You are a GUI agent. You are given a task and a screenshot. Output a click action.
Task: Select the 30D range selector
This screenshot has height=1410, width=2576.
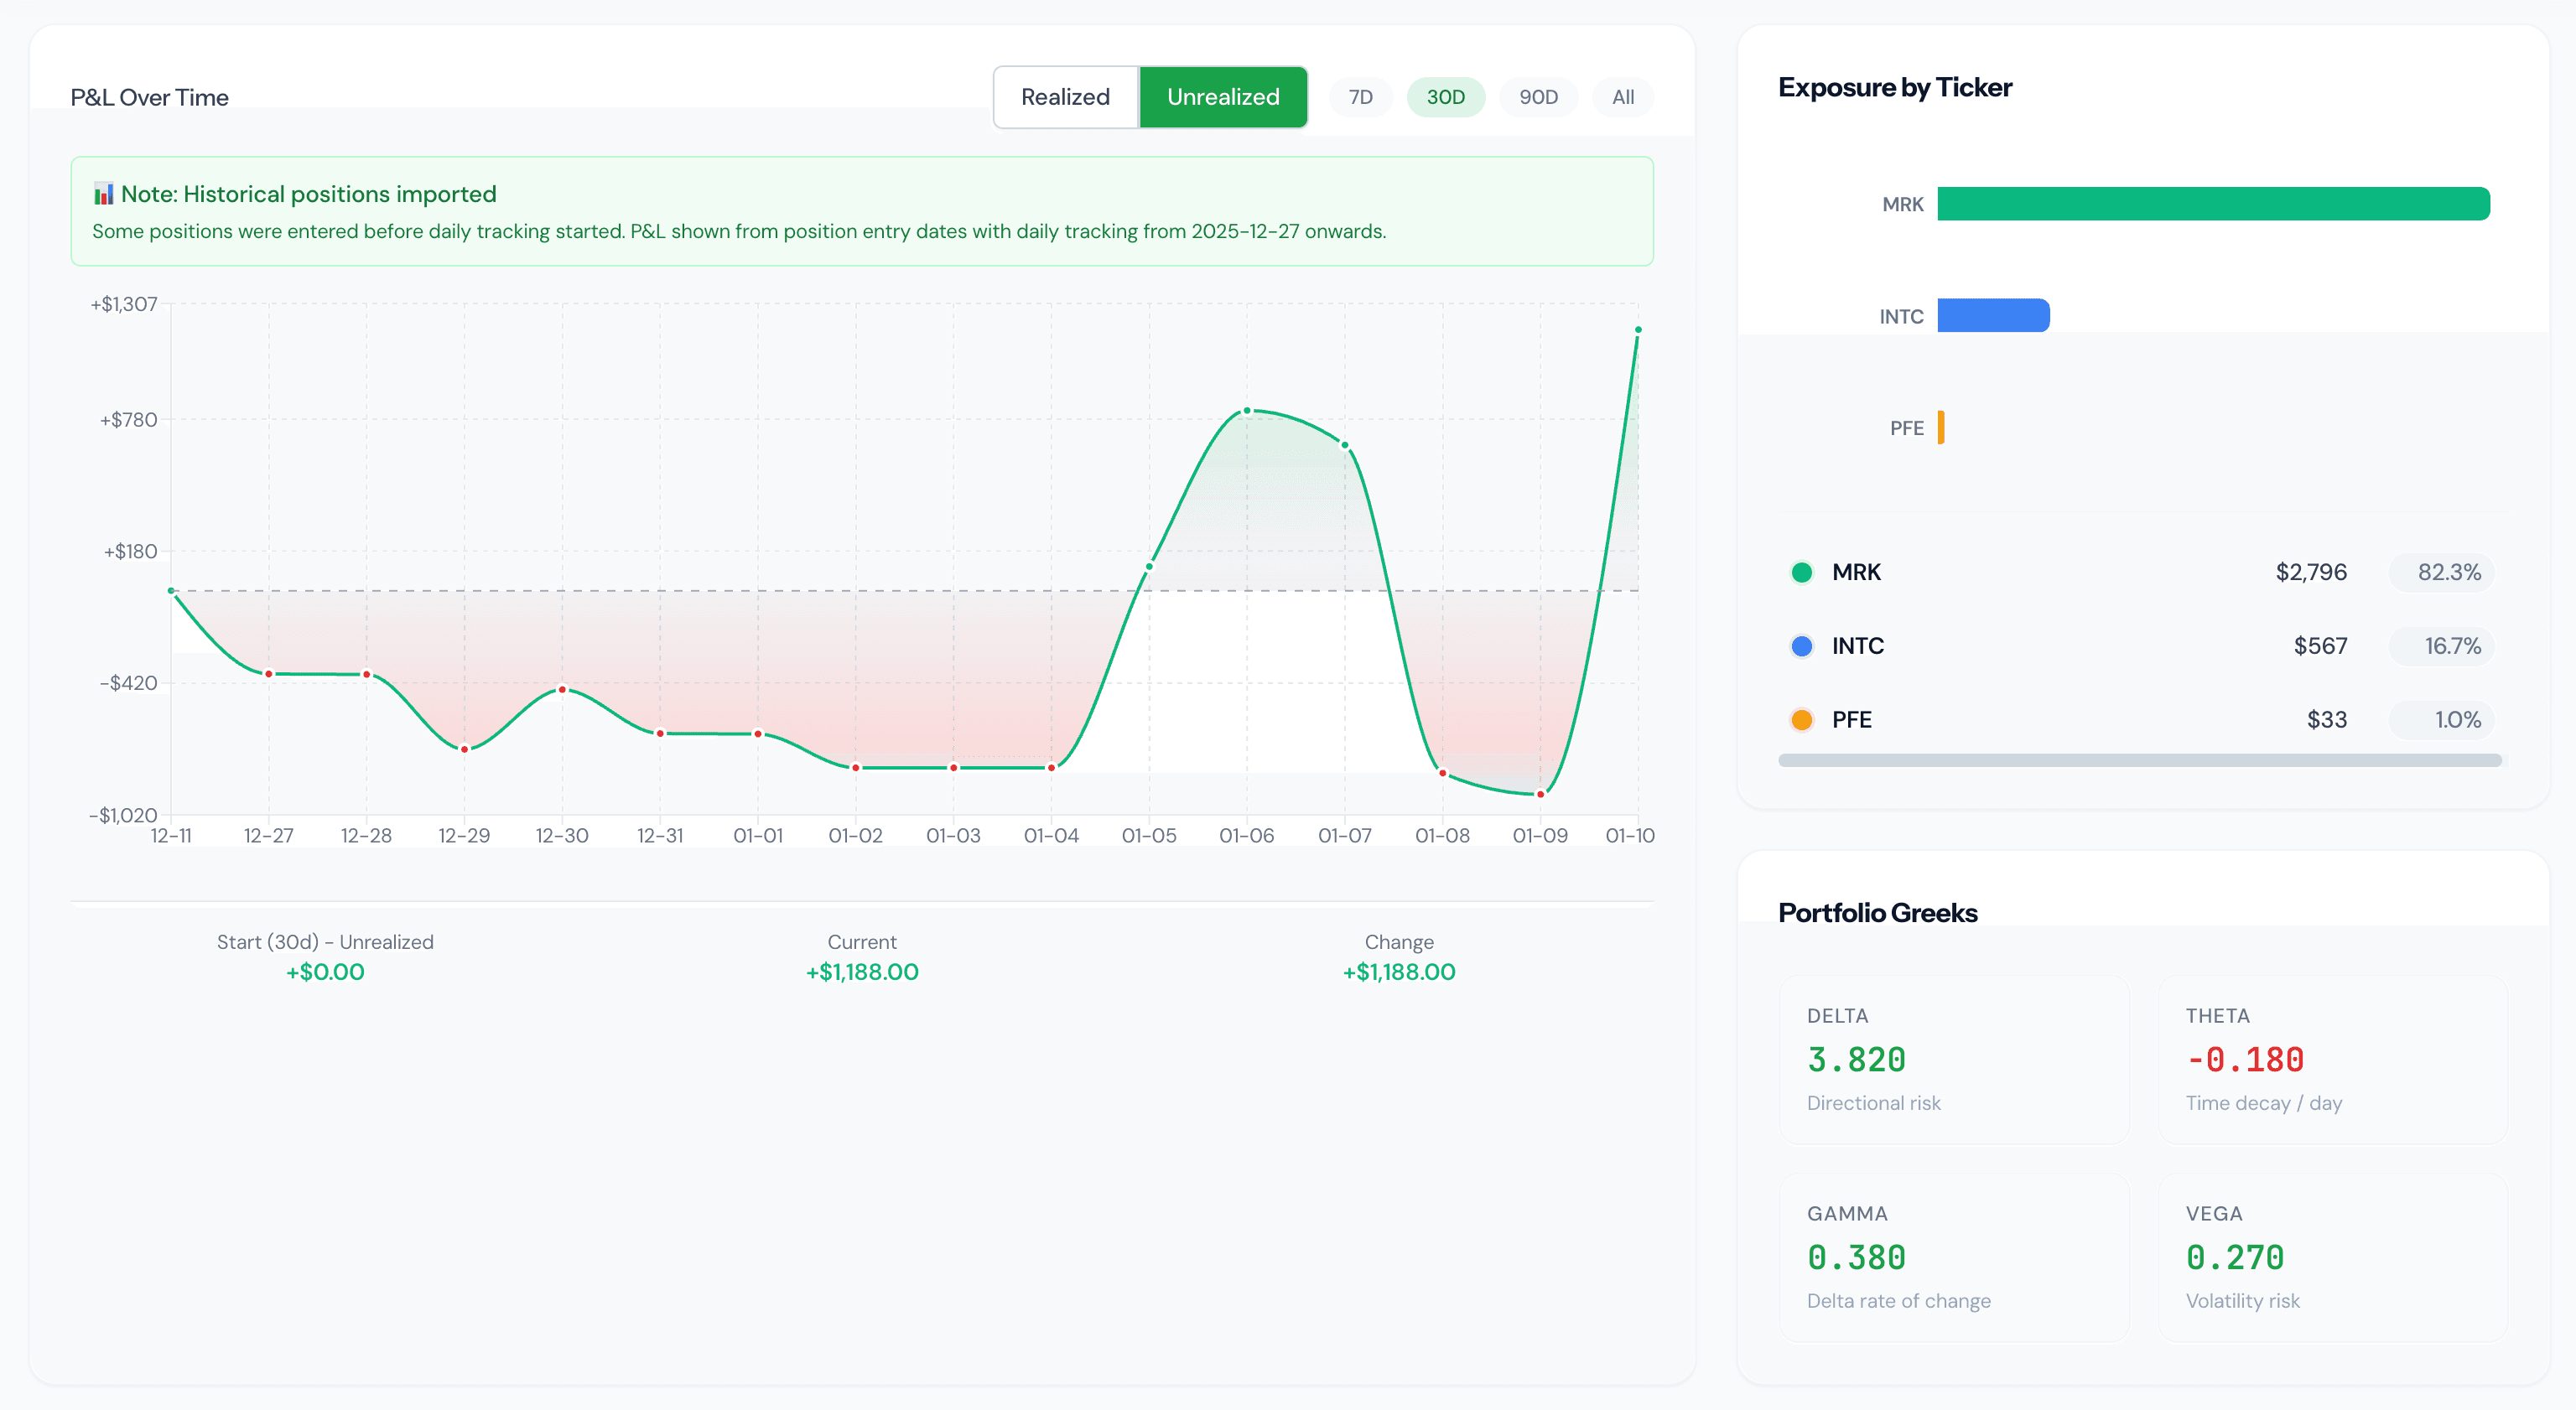tap(1446, 97)
